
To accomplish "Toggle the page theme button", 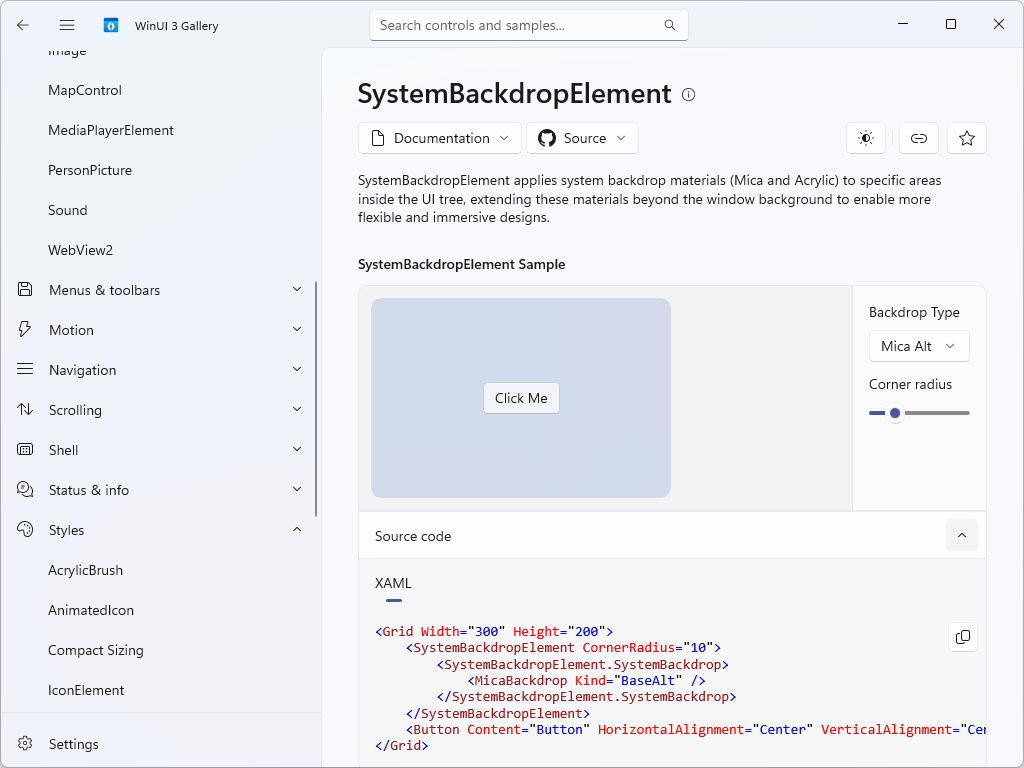I will point(866,138).
